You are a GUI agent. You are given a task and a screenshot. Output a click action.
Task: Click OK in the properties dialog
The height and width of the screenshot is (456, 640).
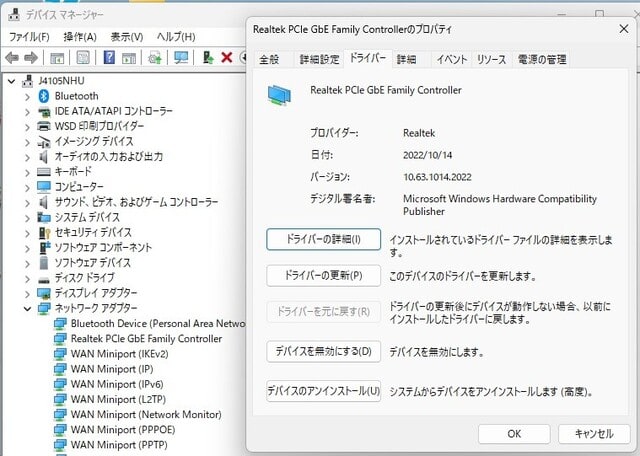[x=514, y=434]
